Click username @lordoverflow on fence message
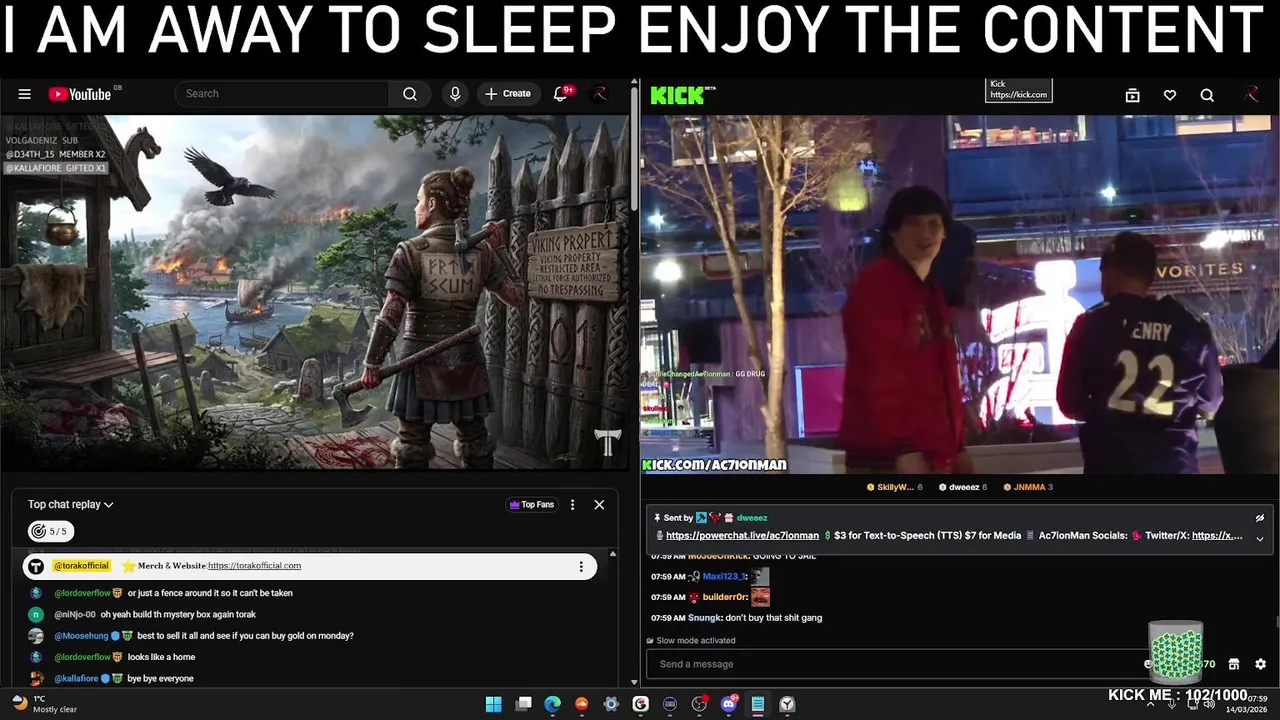This screenshot has width=1280, height=720. [82, 593]
